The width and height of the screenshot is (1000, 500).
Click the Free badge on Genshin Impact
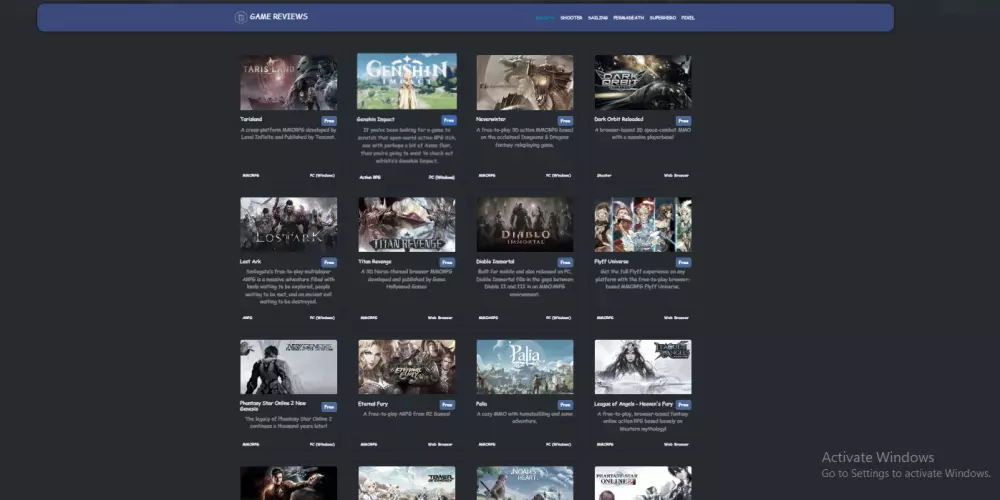[449, 120]
